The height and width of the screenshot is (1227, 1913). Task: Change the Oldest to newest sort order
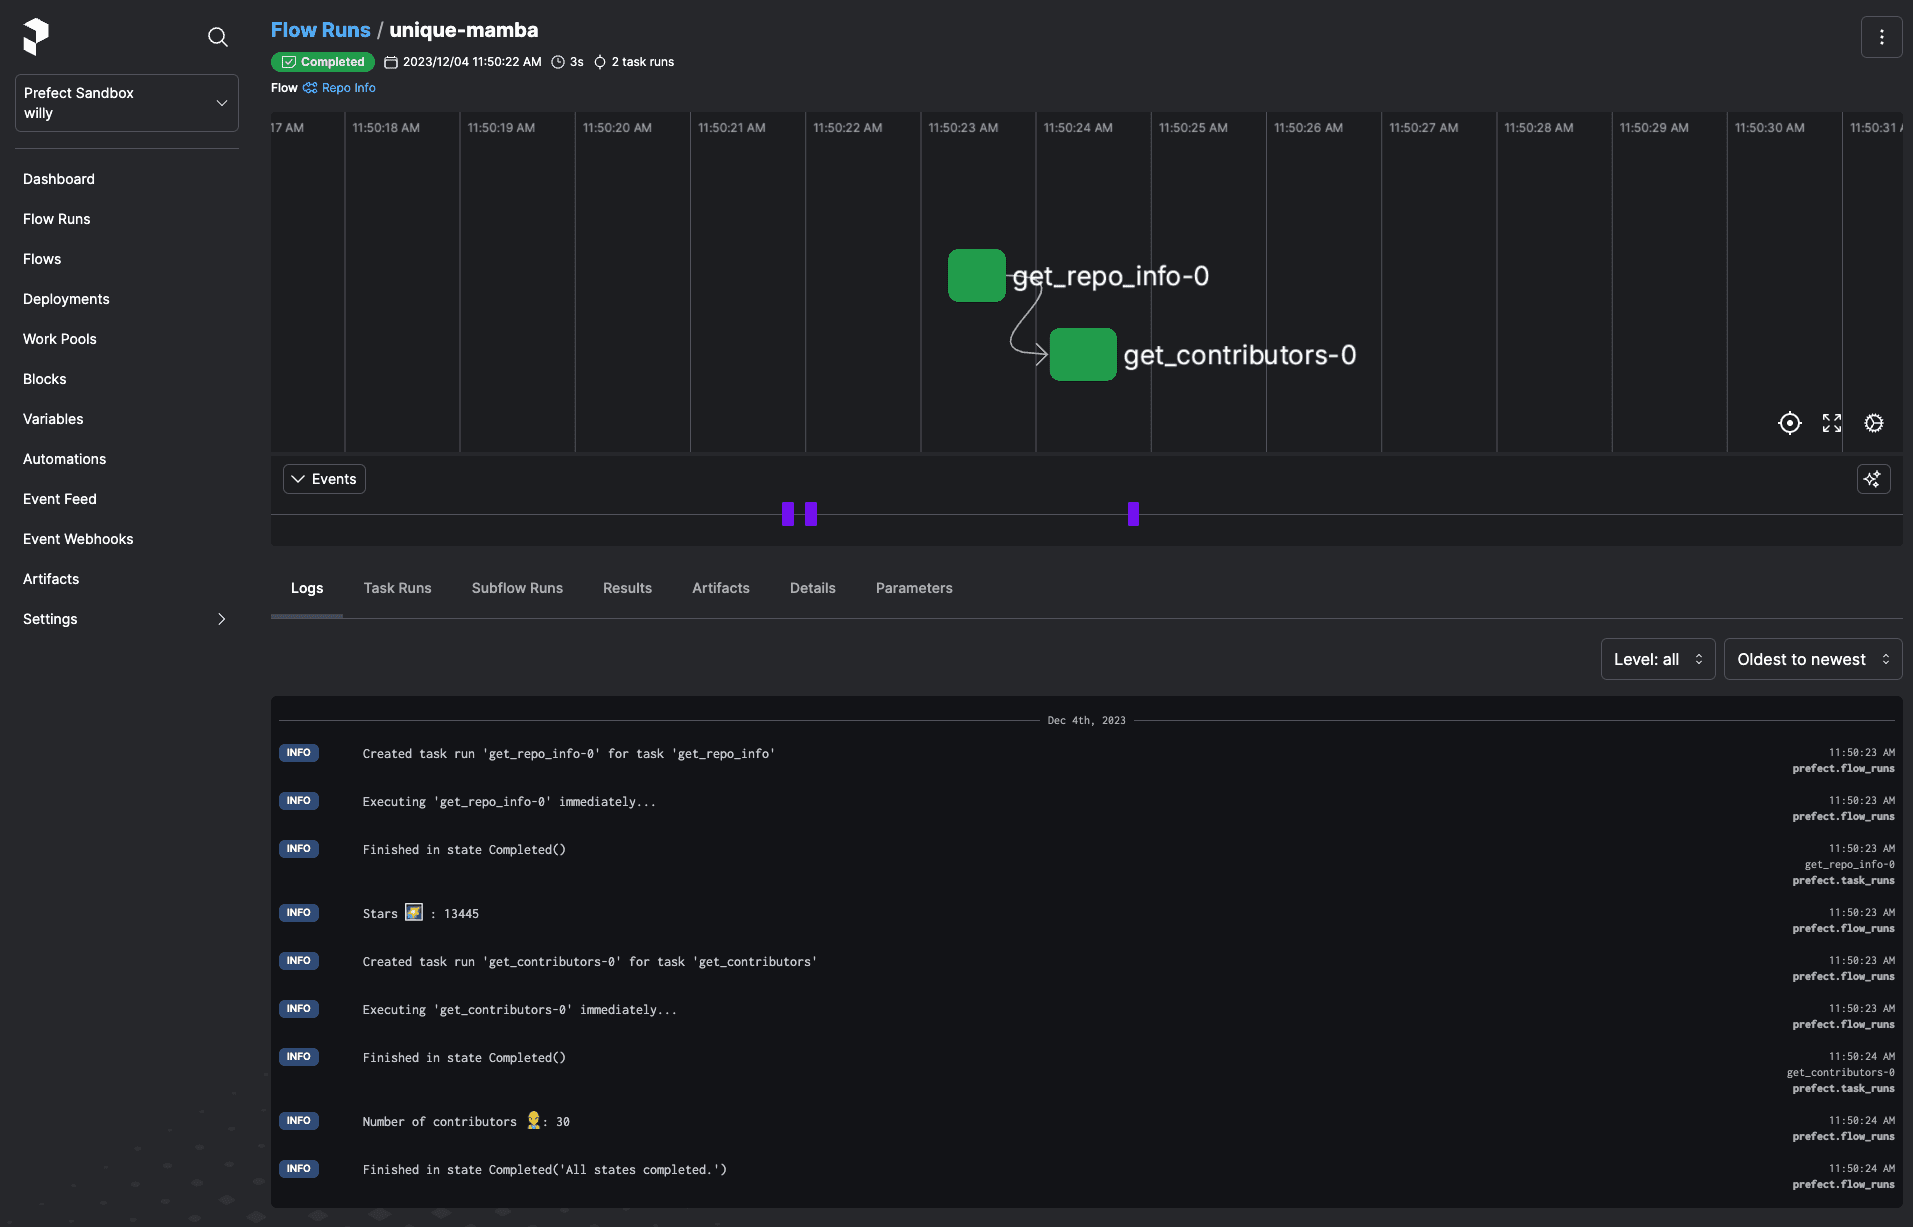pos(1812,659)
